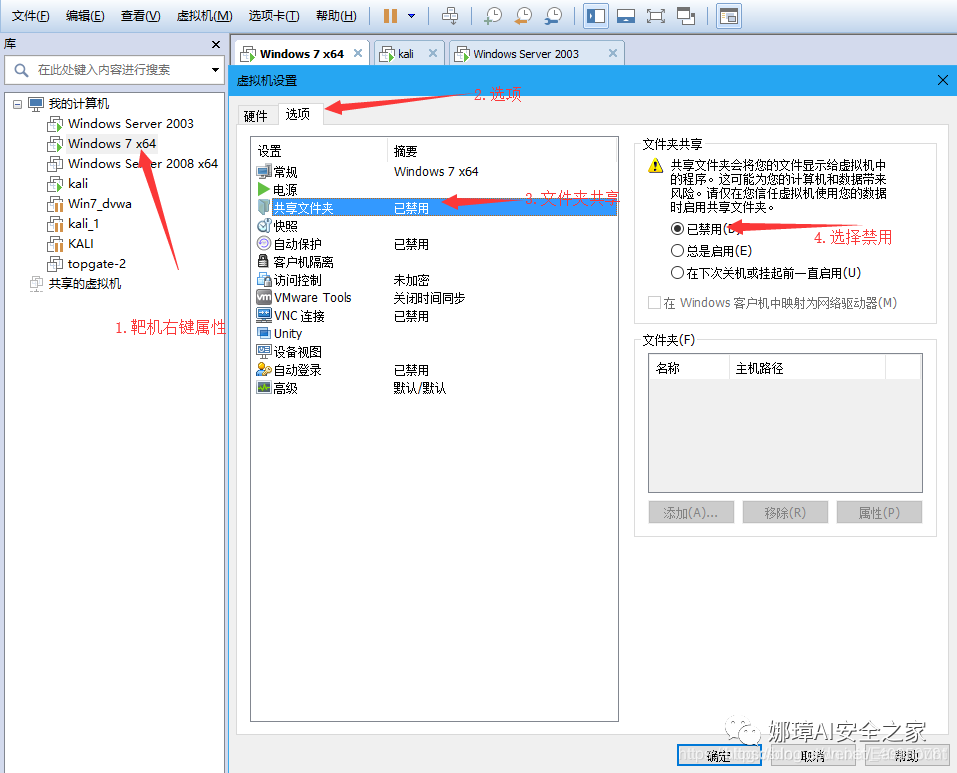
Task: Select the Unity settings row
Action: (x=436, y=334)
